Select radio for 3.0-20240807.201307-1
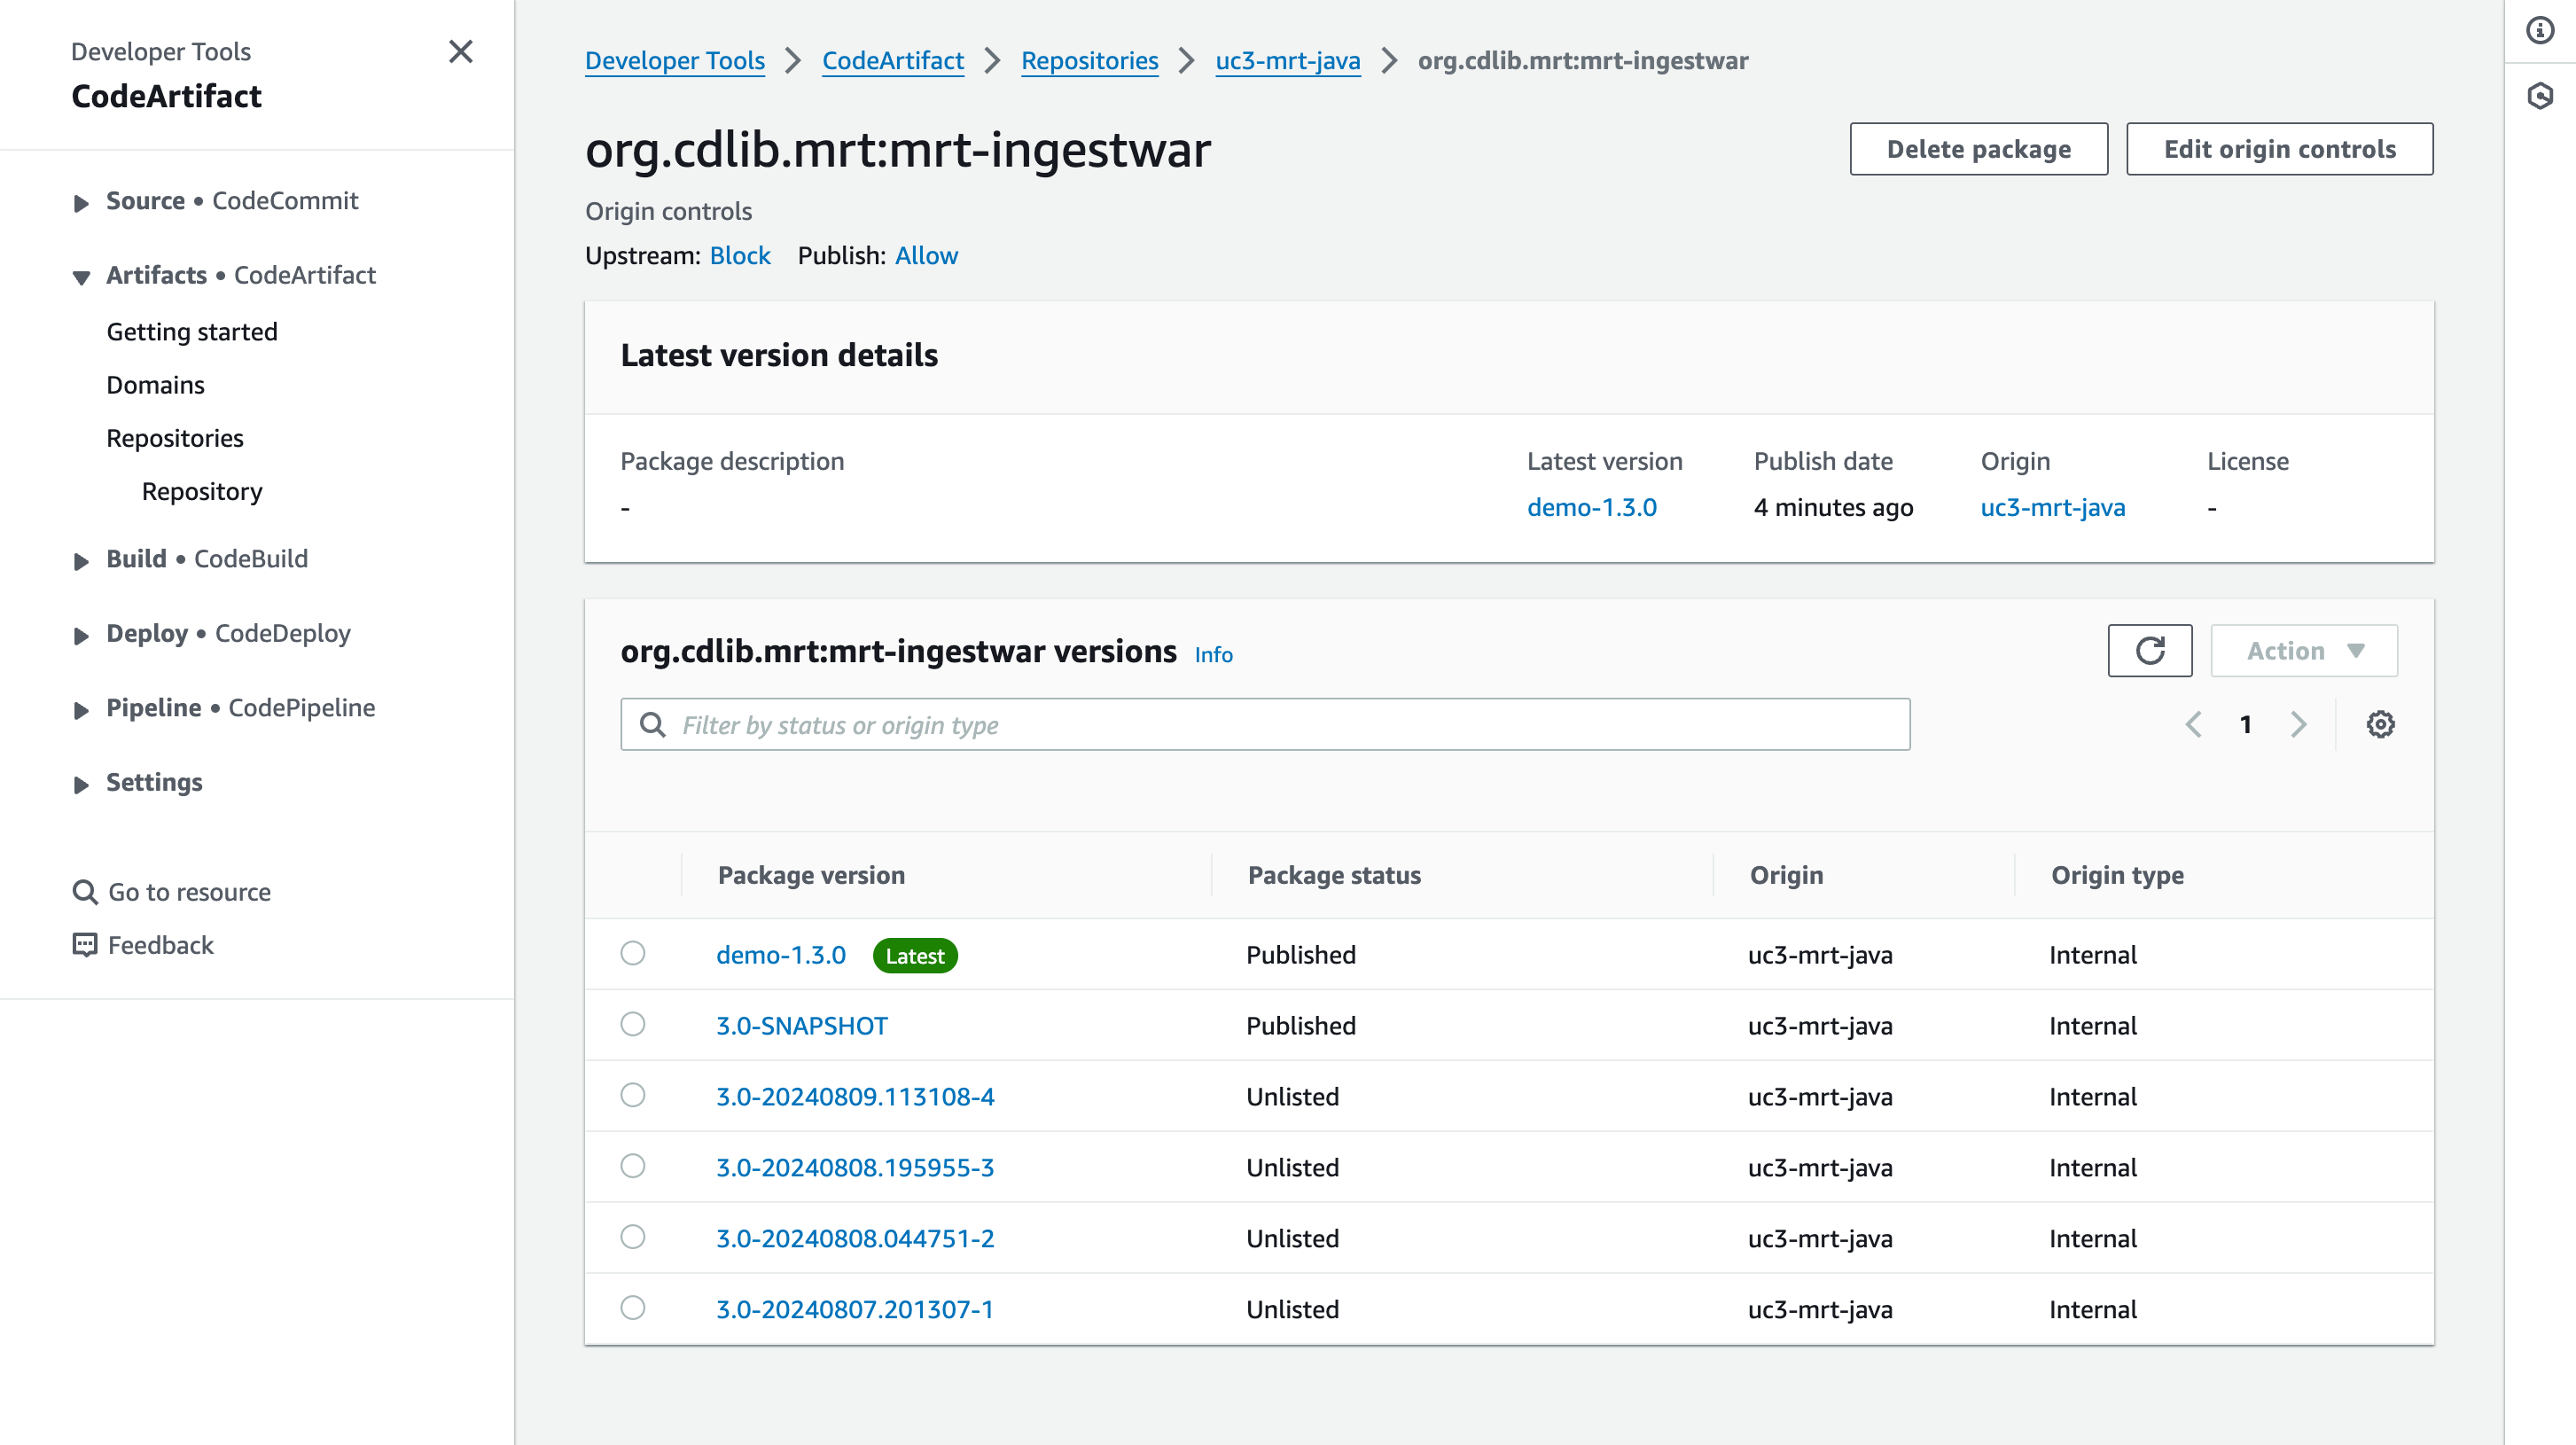 pyautogui.click(x=633, y=1308)
